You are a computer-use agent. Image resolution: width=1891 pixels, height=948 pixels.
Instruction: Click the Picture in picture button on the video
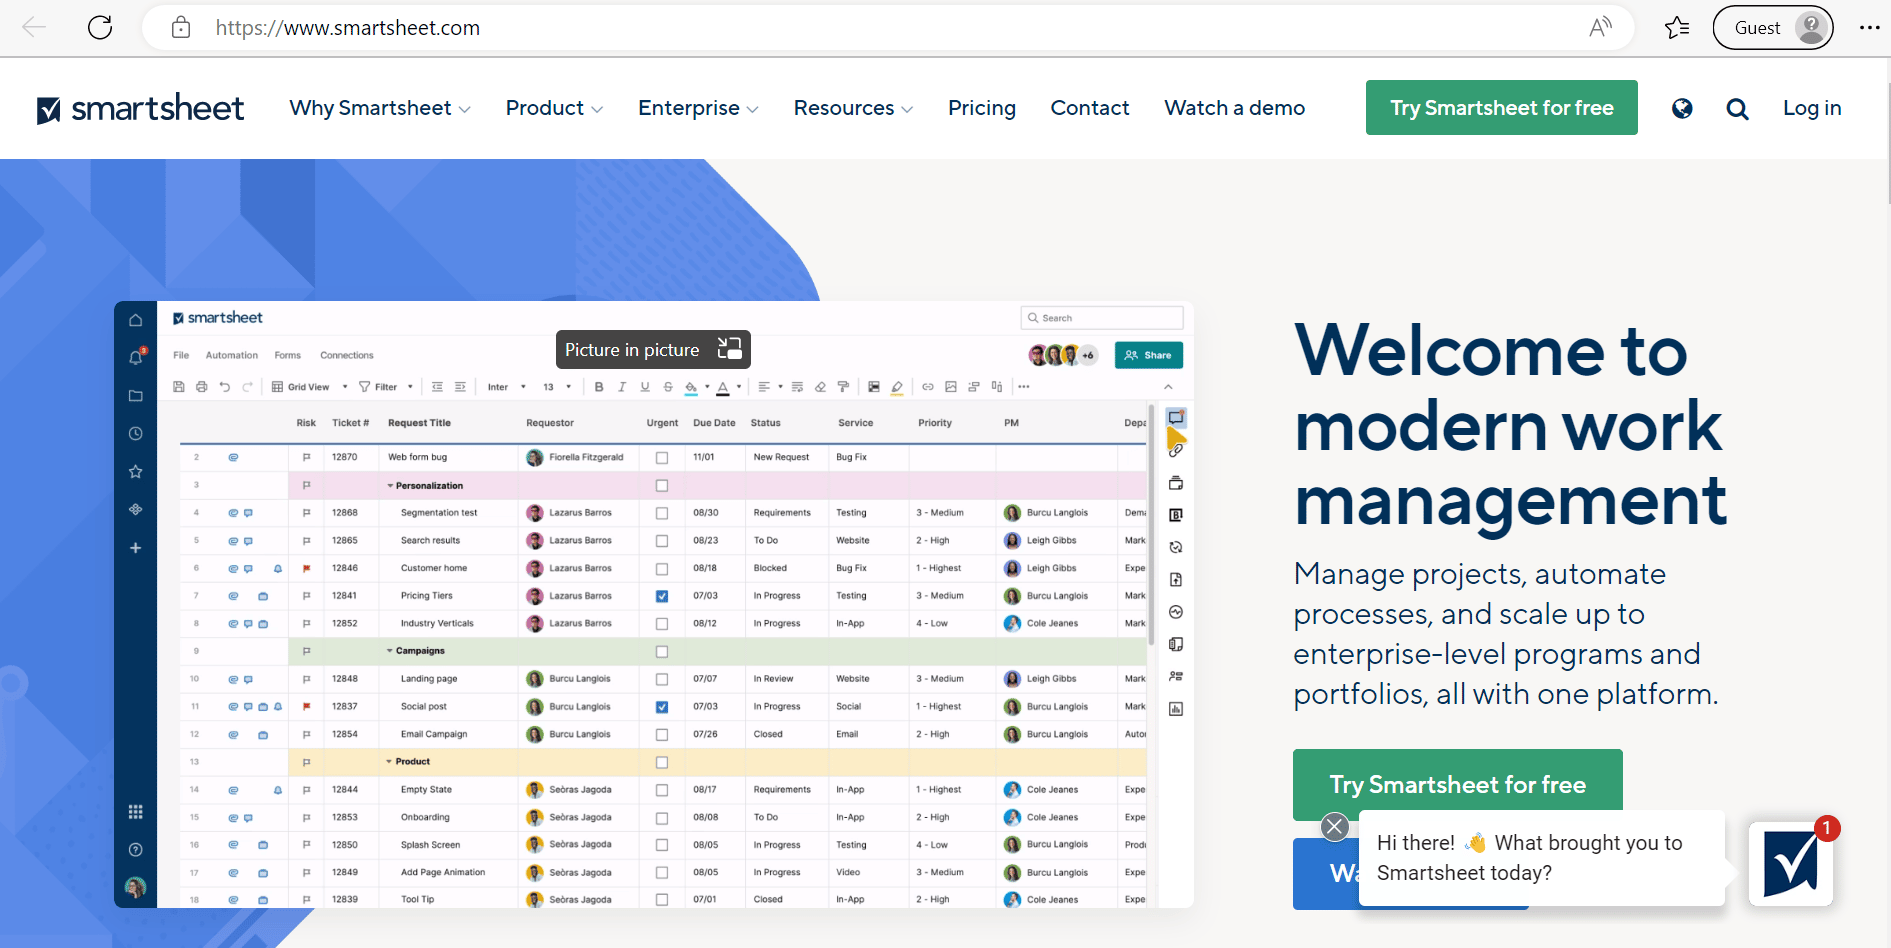click(x=653, y=350)
